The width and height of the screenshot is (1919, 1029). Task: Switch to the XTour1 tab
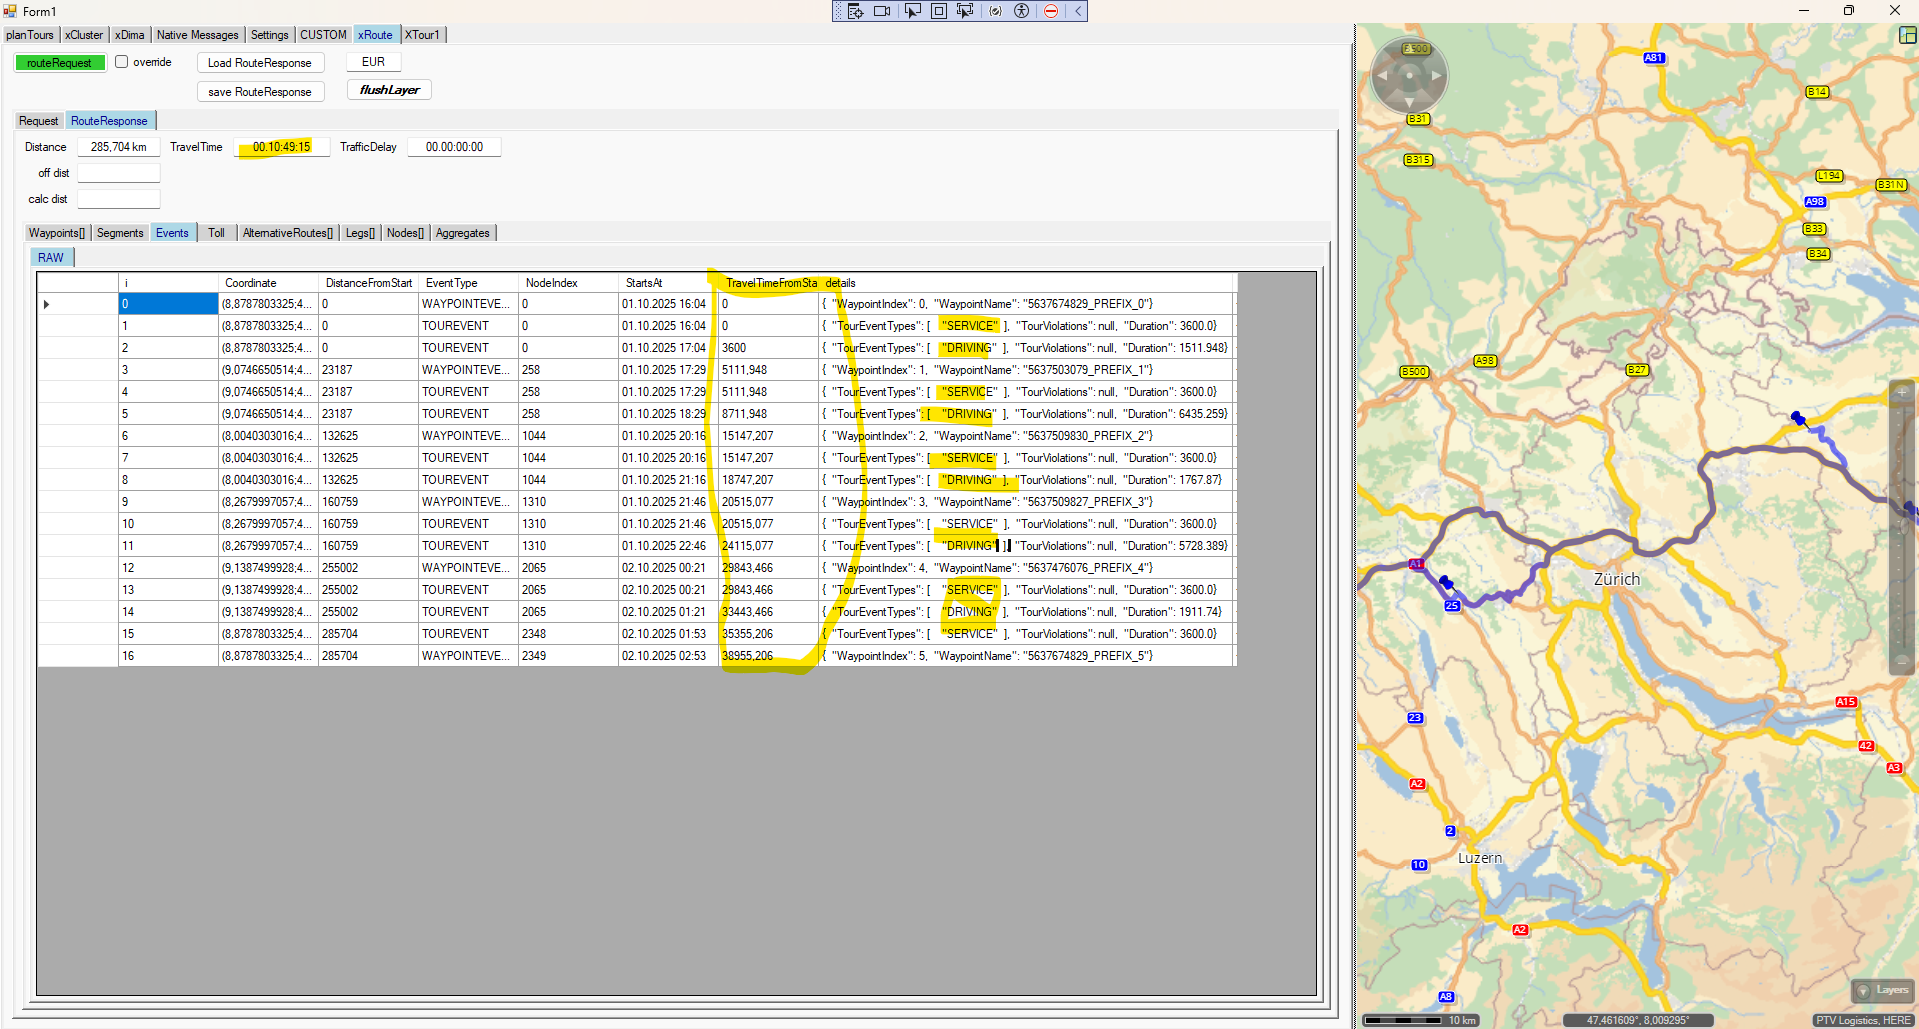click(422, 35)
